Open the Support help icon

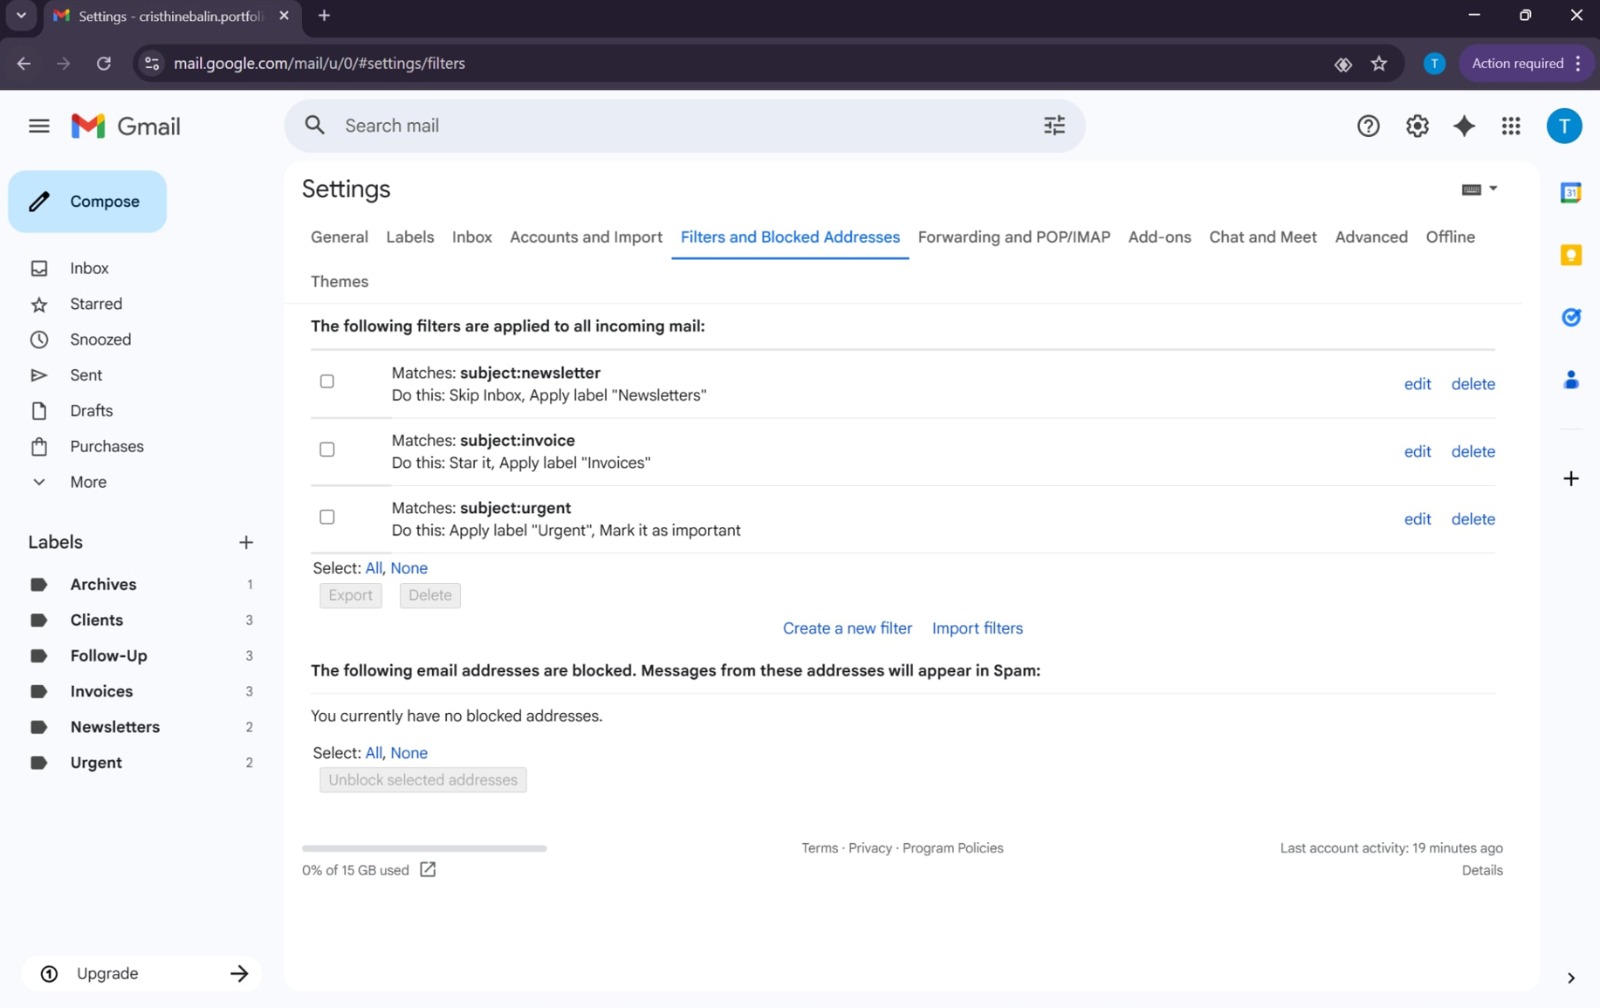1368,126
